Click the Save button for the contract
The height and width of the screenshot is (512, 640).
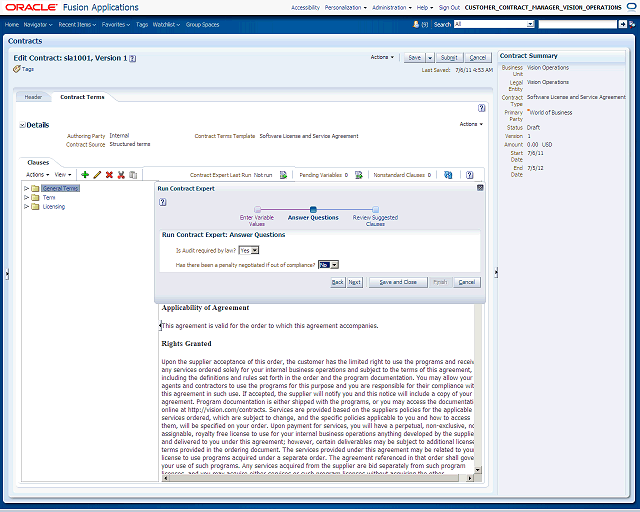click(415, 58)
